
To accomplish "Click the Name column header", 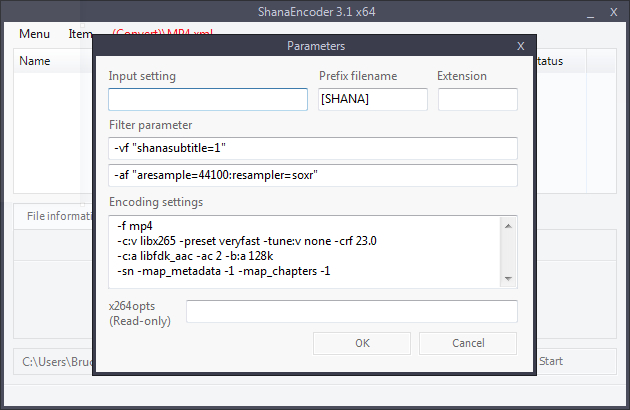I will [x=36, y=61].
